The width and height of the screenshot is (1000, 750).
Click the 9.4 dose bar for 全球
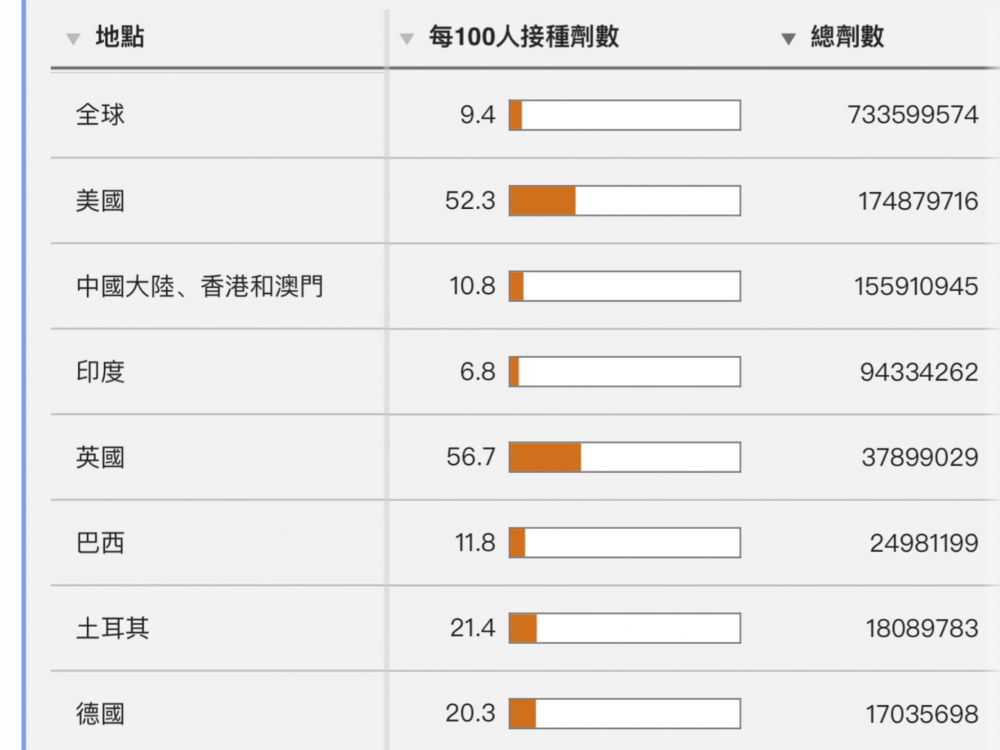[624, 115]
